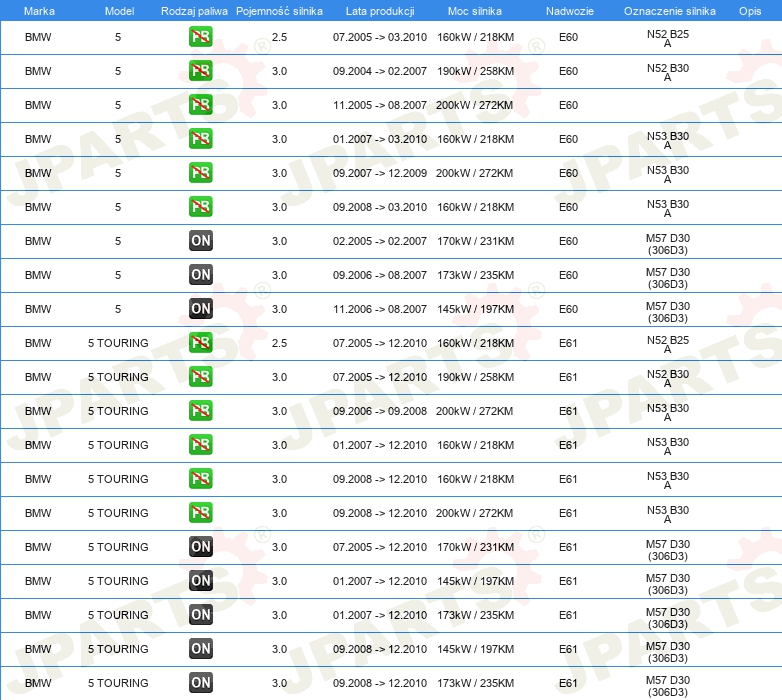Click petrol icon in 07.2005 -> 03.2010 row
The image size is (782, 700).
[x=201, y=37]
